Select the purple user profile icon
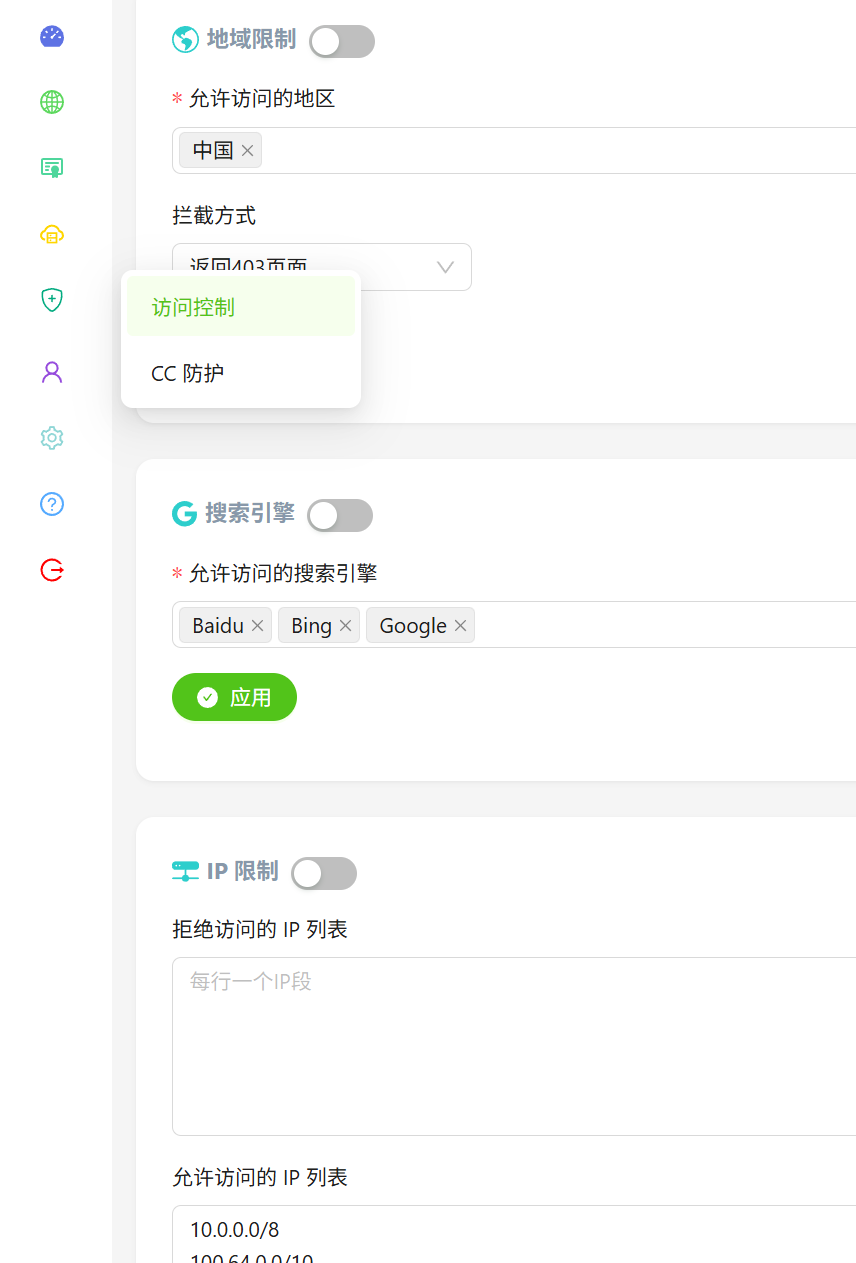Screen dimensions: 856x1263 tap(51, 371)
